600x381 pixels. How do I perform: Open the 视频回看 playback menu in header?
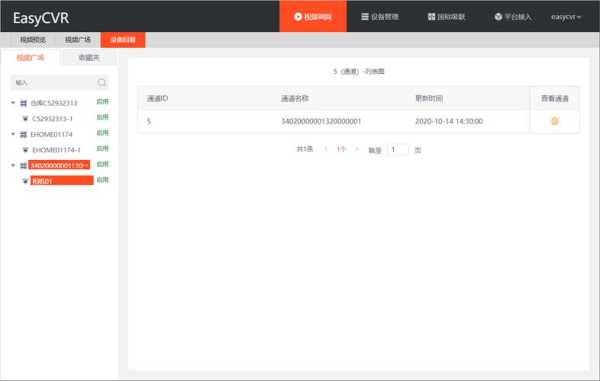point(313,17)
